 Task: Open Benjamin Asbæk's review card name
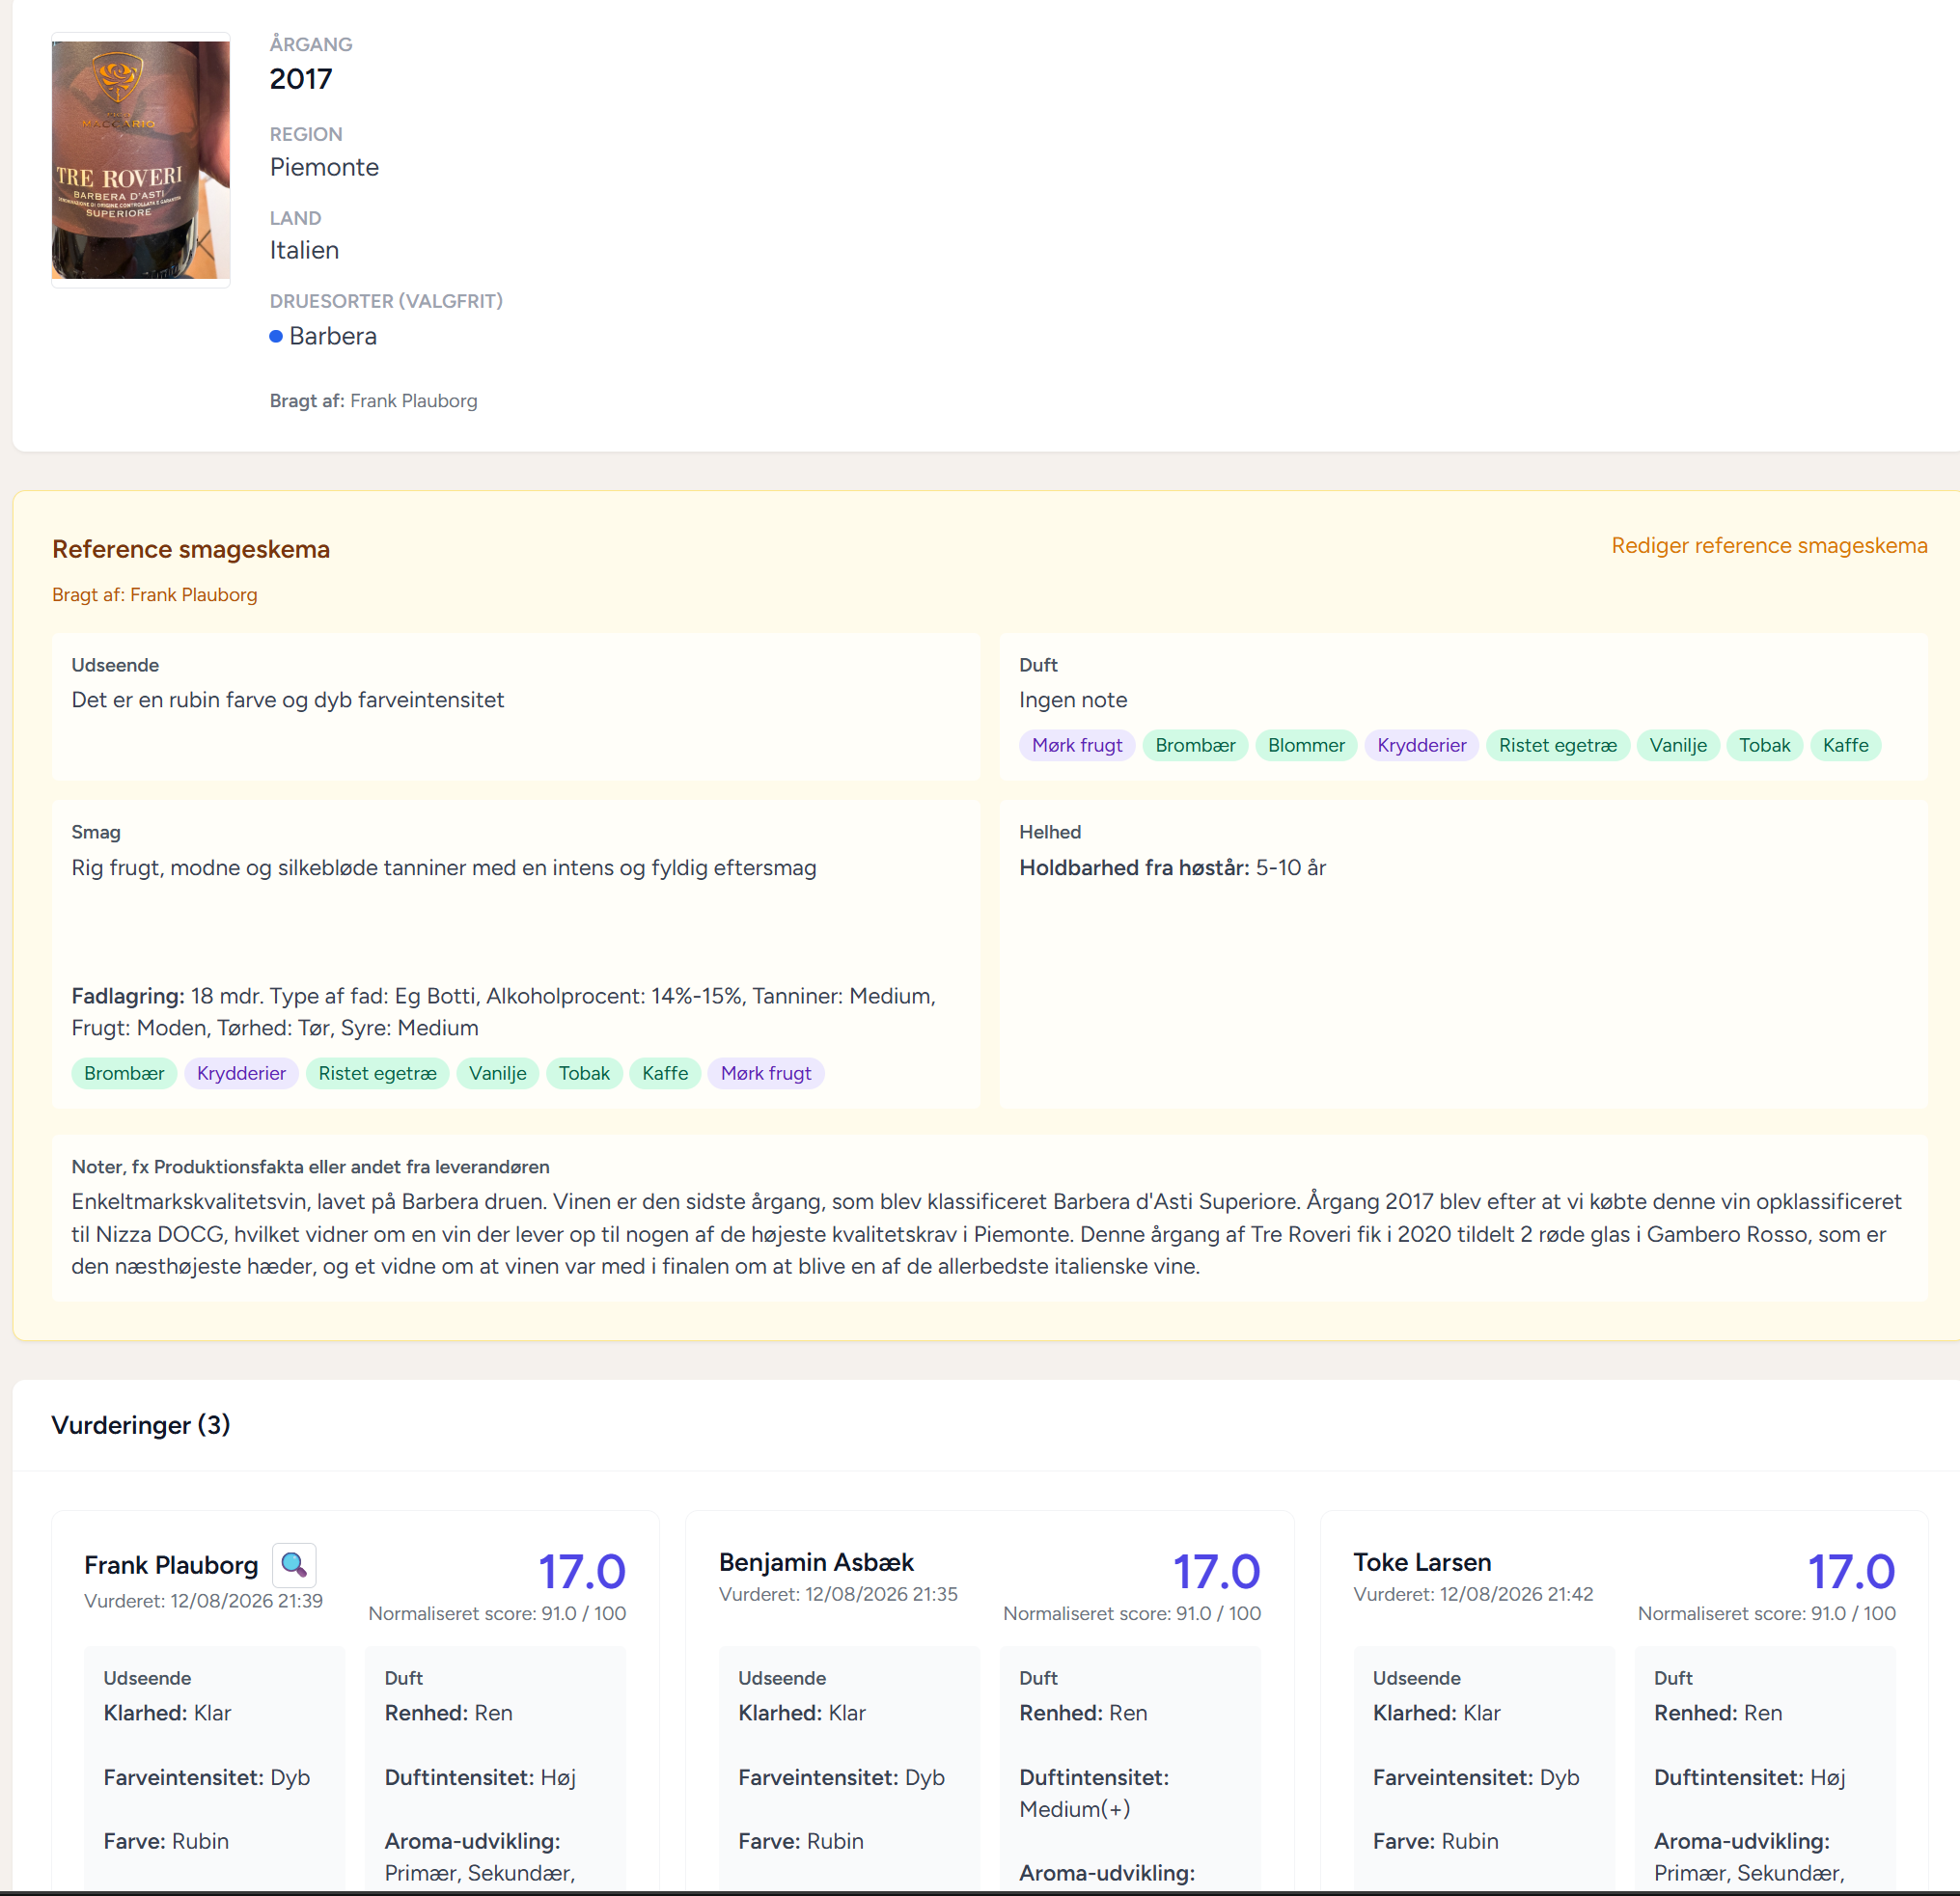tap(816, 1563)
